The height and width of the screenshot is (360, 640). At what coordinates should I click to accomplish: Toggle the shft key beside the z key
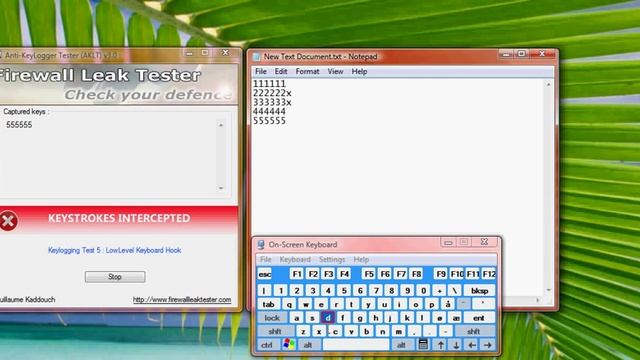click(x=275, y=331)
